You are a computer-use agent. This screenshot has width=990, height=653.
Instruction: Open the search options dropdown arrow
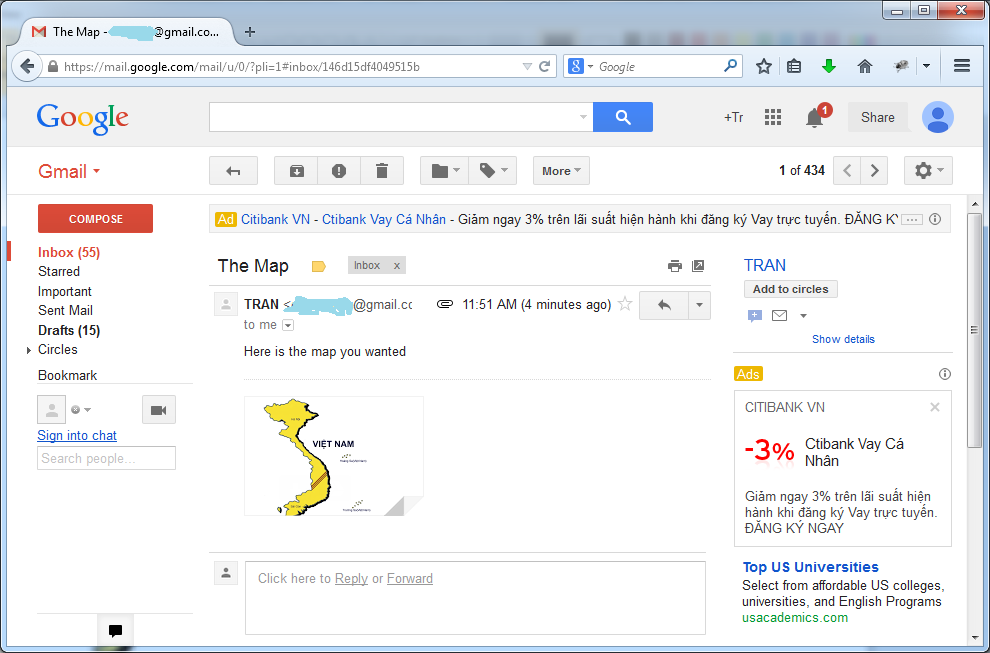pos(583,117)
